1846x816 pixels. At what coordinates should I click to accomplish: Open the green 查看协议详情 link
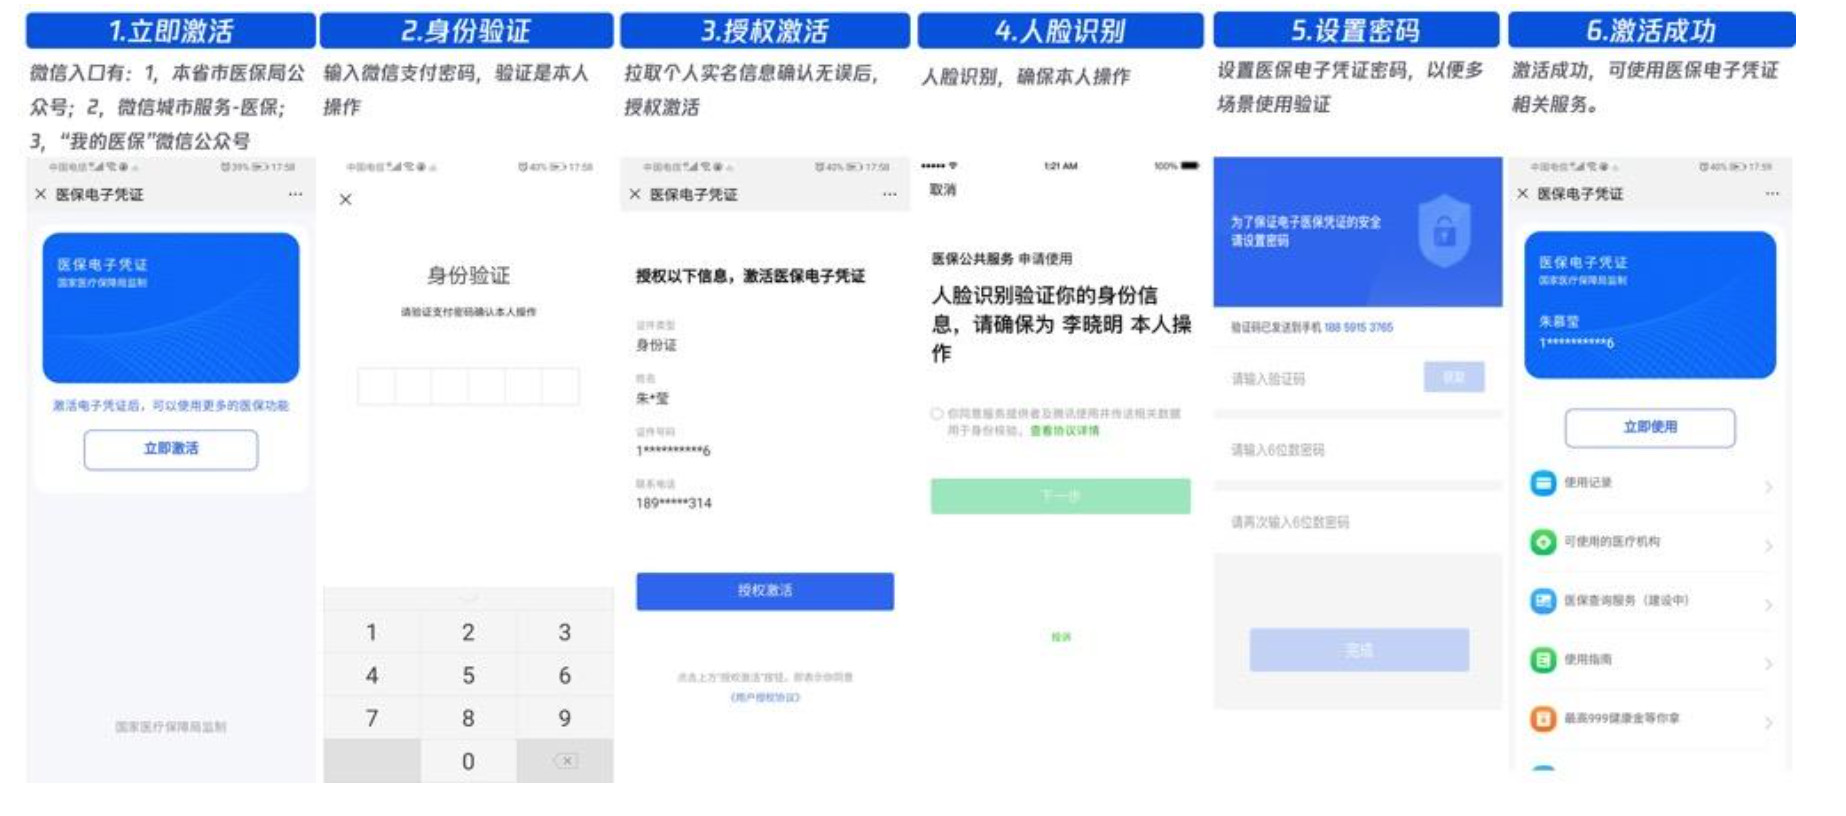[1065, 431]
